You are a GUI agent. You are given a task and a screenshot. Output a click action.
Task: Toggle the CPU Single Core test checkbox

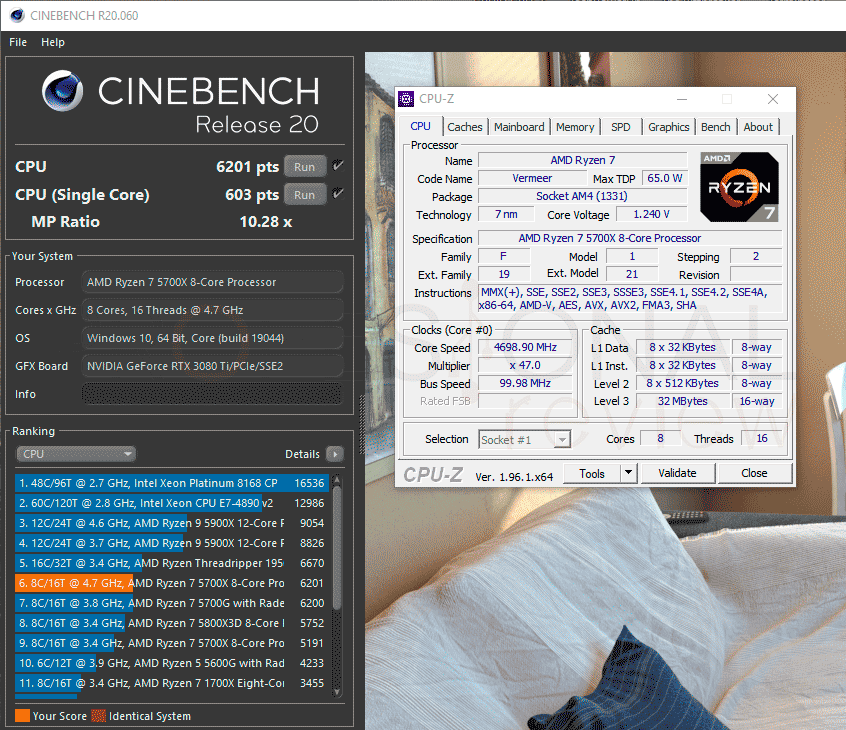point(338,194)
